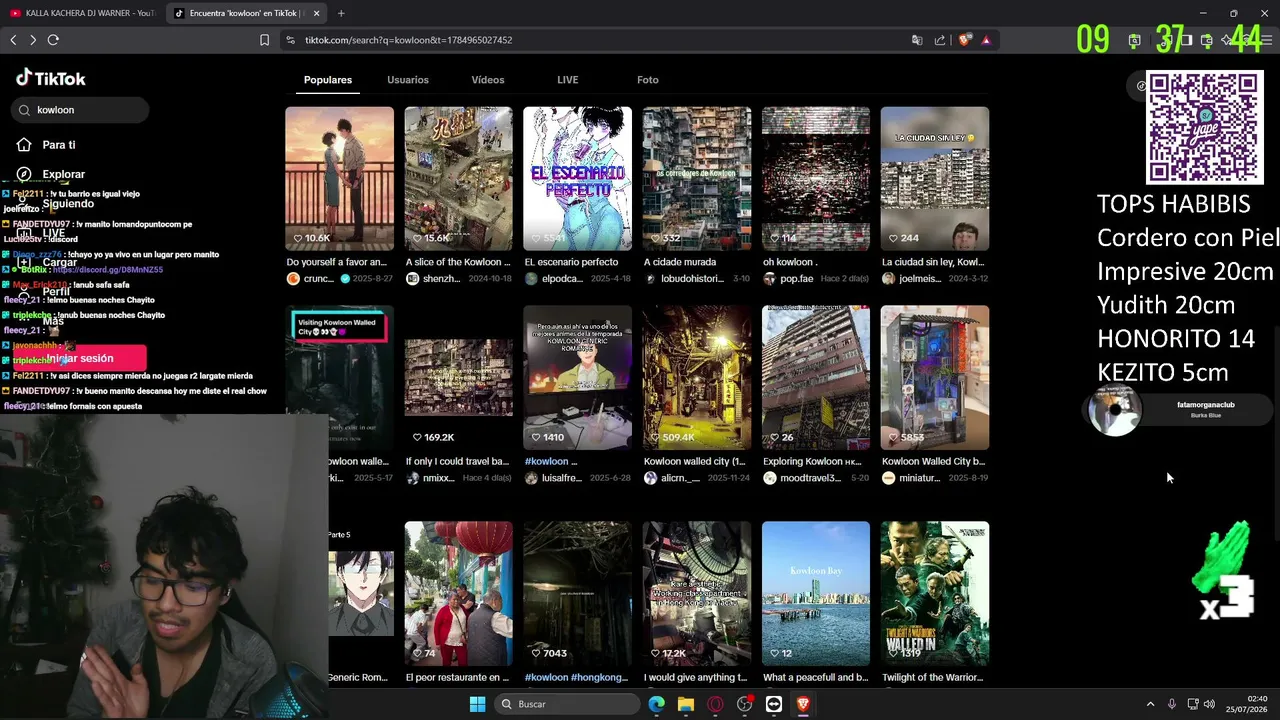The width and height of the screenshot is (1280, 720).
Task: Open the 'oh kowloon .' video thumbnail
Action: (x=816, y=179)
